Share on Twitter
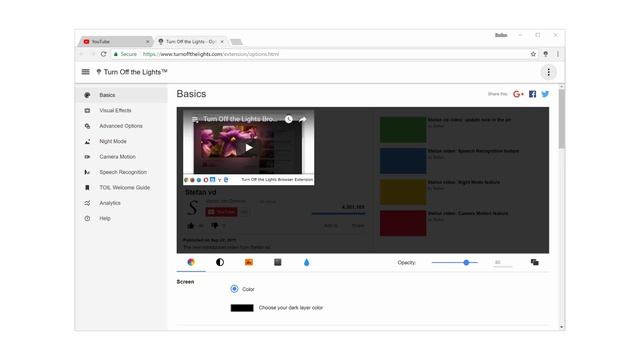The width and height of the screenshot is (640, 360). 545,94
